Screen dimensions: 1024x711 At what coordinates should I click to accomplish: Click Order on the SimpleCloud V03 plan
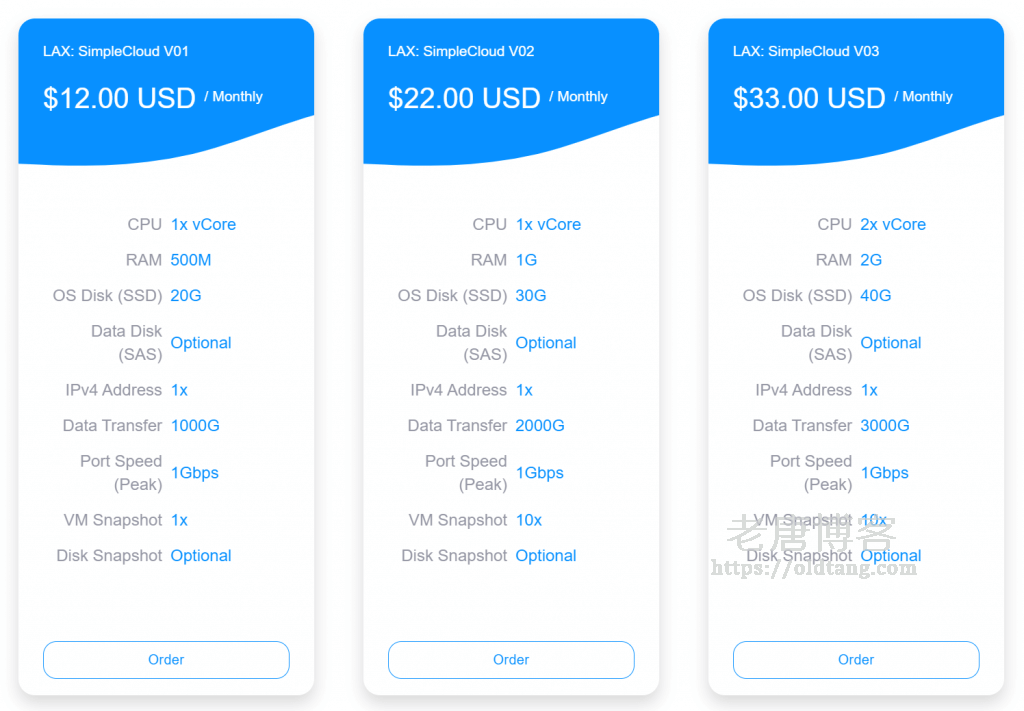click(x=855, y=660)
